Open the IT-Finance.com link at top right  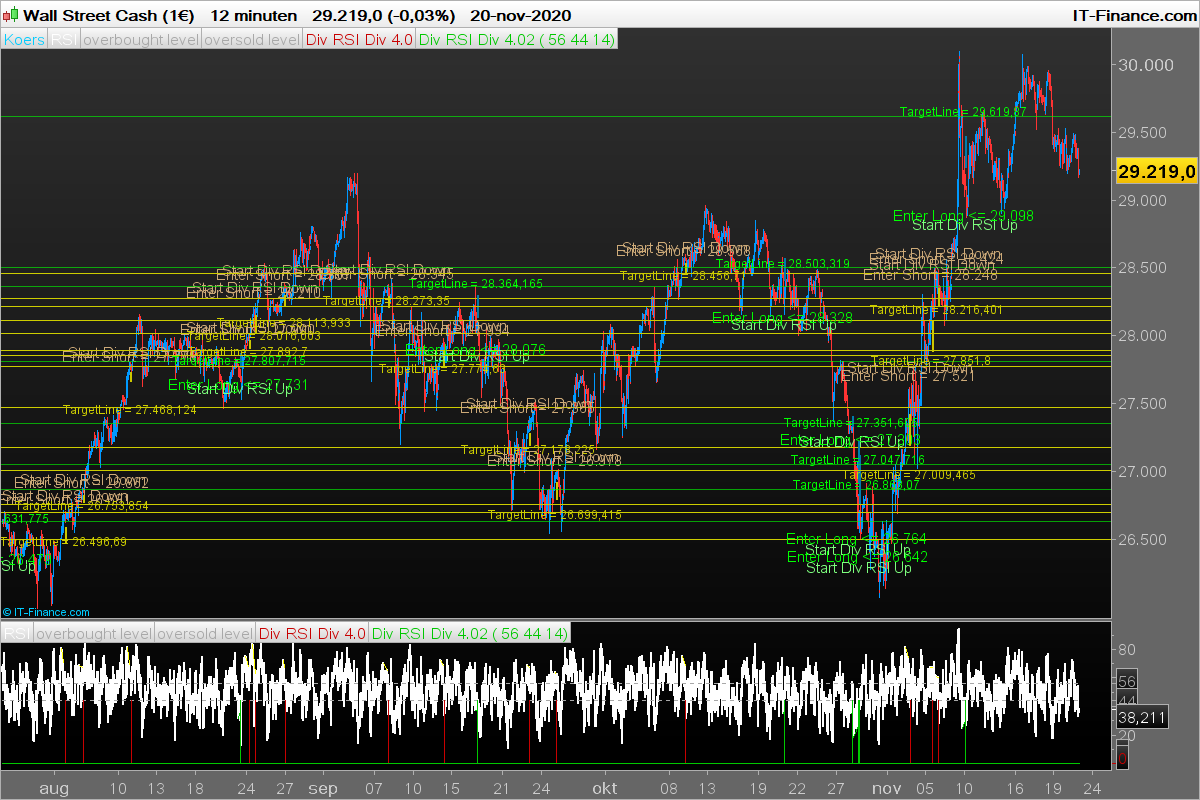pyautogui.click(x=1133, y=15)
